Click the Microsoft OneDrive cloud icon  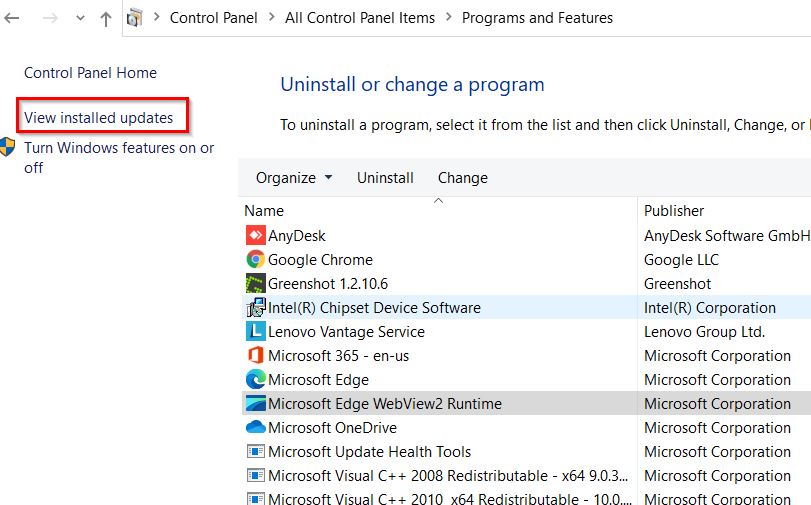pyautogui.click(x=256, y=427)
